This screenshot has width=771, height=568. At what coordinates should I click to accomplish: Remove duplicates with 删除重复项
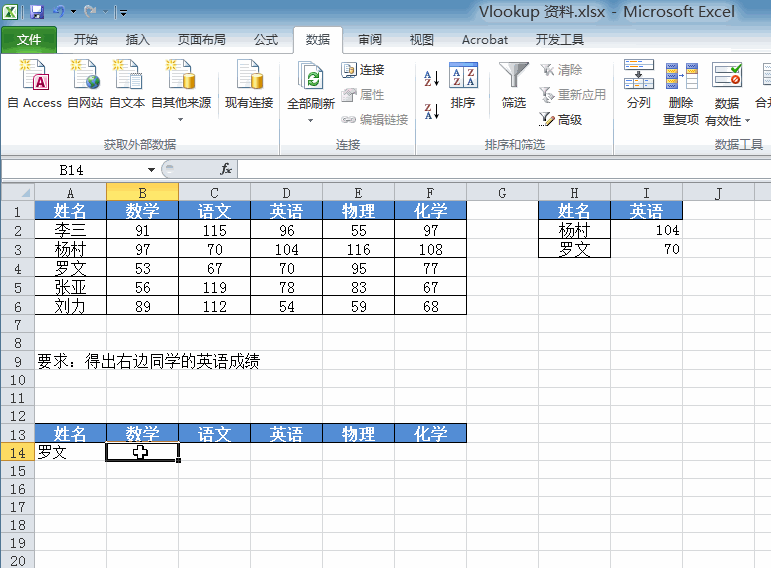(x=681, y=92)
